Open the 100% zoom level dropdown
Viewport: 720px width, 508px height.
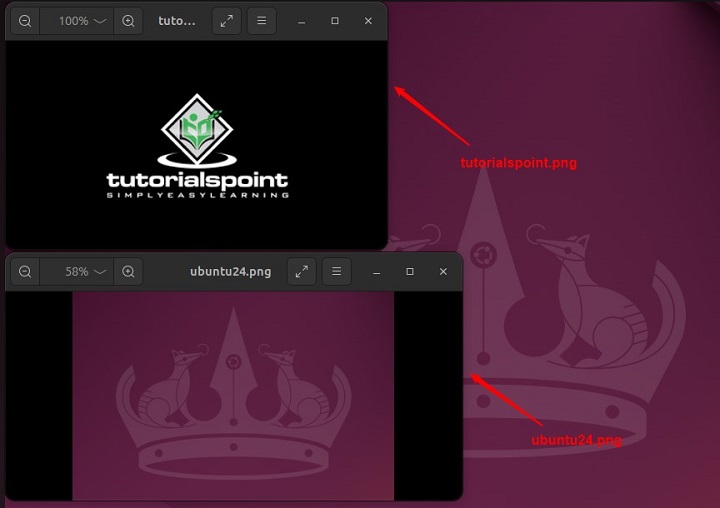[x=77, y=21]
